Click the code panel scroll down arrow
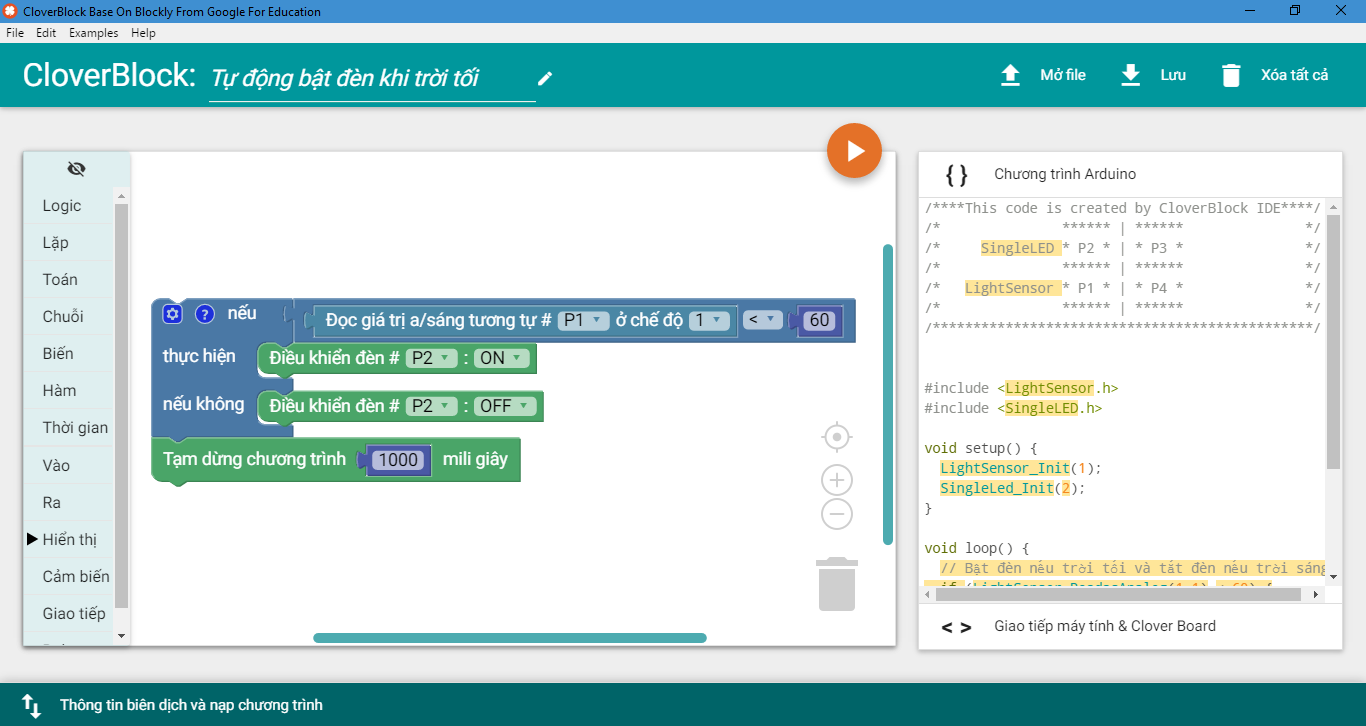 pyautogui.click(x=1333, y=576)
